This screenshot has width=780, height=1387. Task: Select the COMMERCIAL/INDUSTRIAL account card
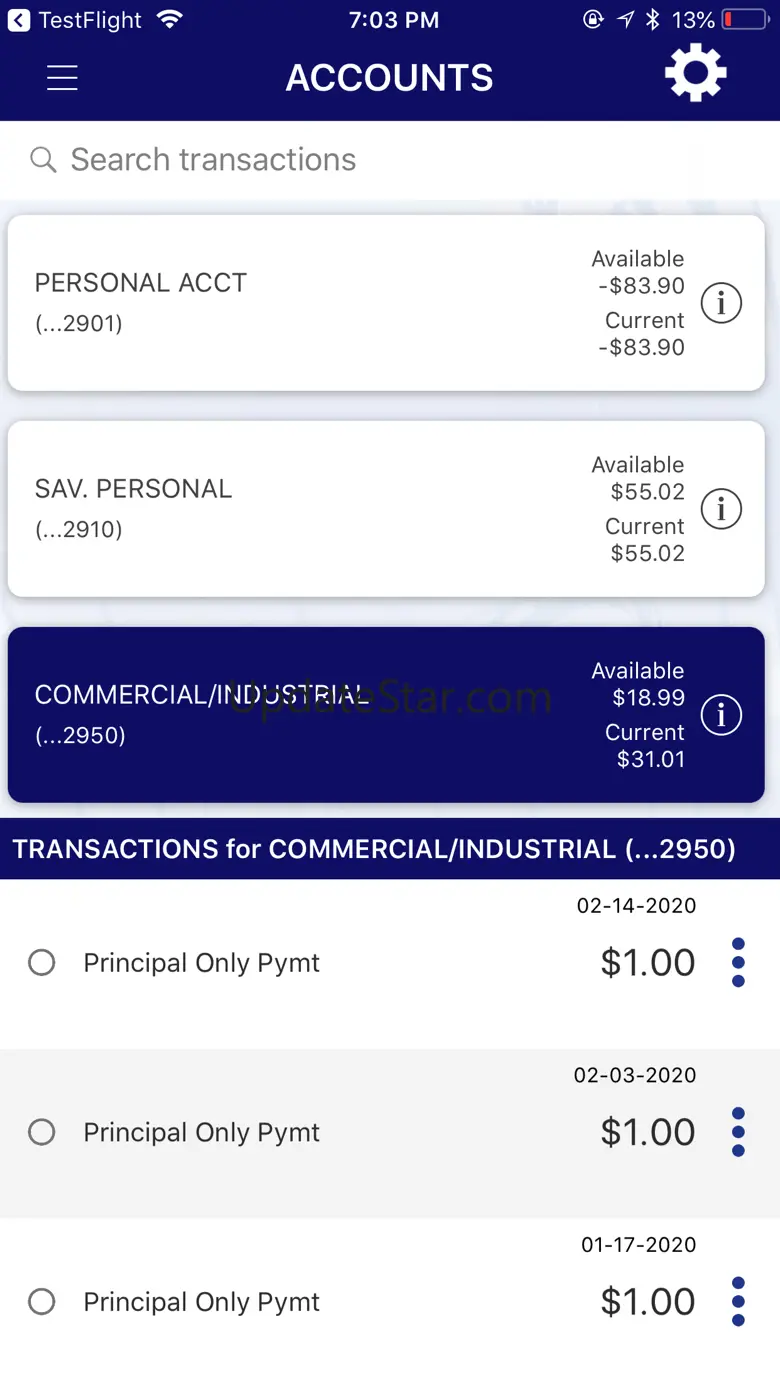click(x=386, y=715)
